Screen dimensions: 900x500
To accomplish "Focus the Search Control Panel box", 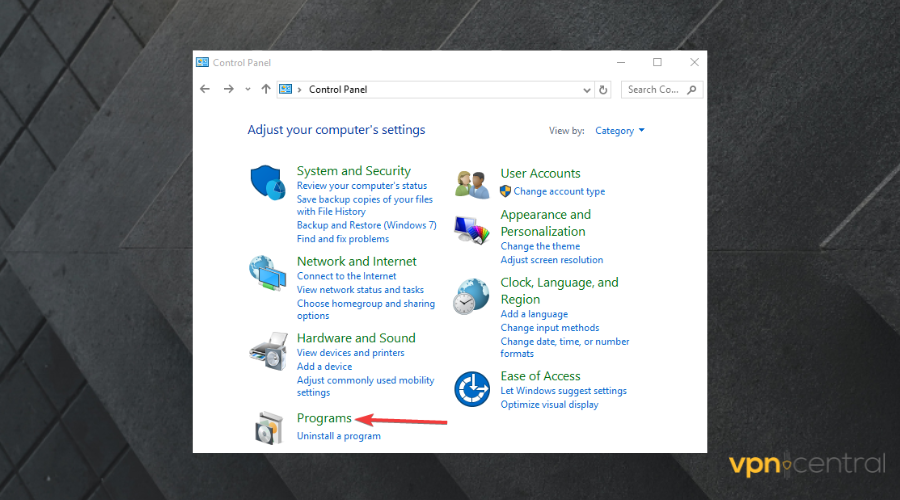I will (x=662, y=90).
